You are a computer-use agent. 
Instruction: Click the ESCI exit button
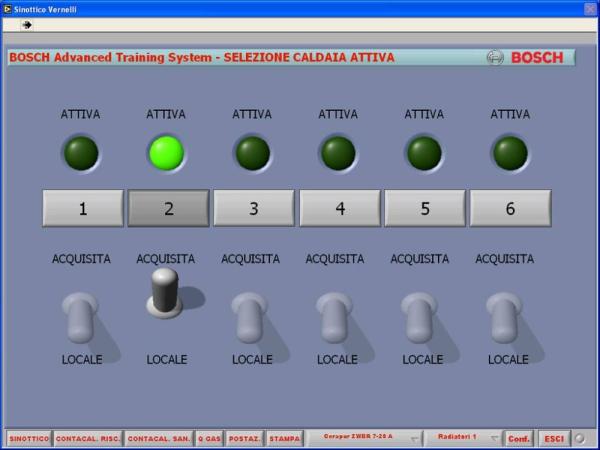pyautogui.click(x=554, y=439)
